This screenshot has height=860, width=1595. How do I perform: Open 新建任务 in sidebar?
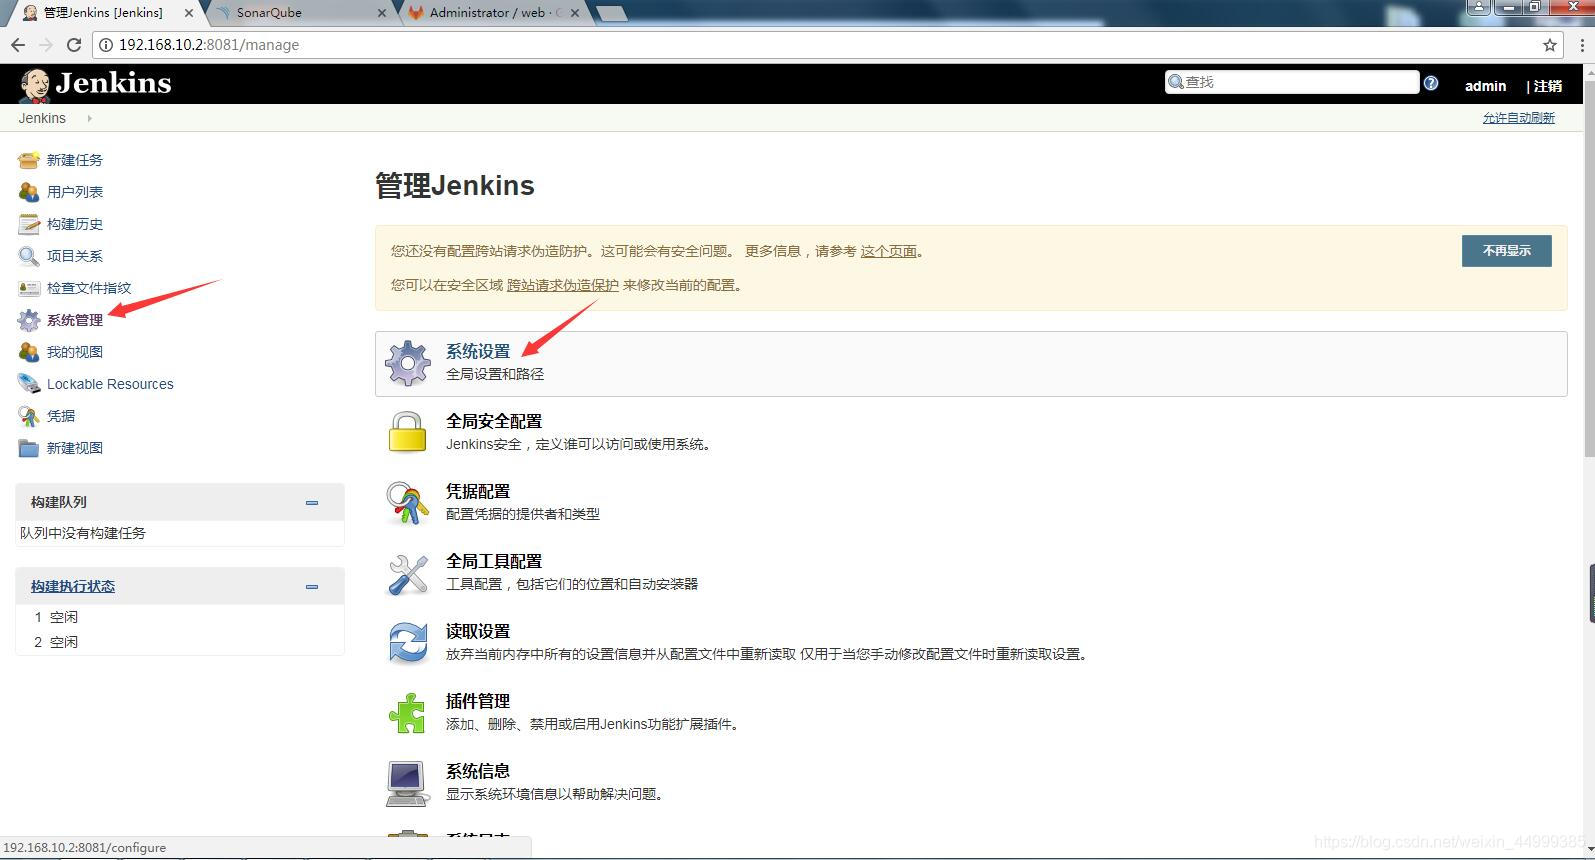click(x=75, y=160)
